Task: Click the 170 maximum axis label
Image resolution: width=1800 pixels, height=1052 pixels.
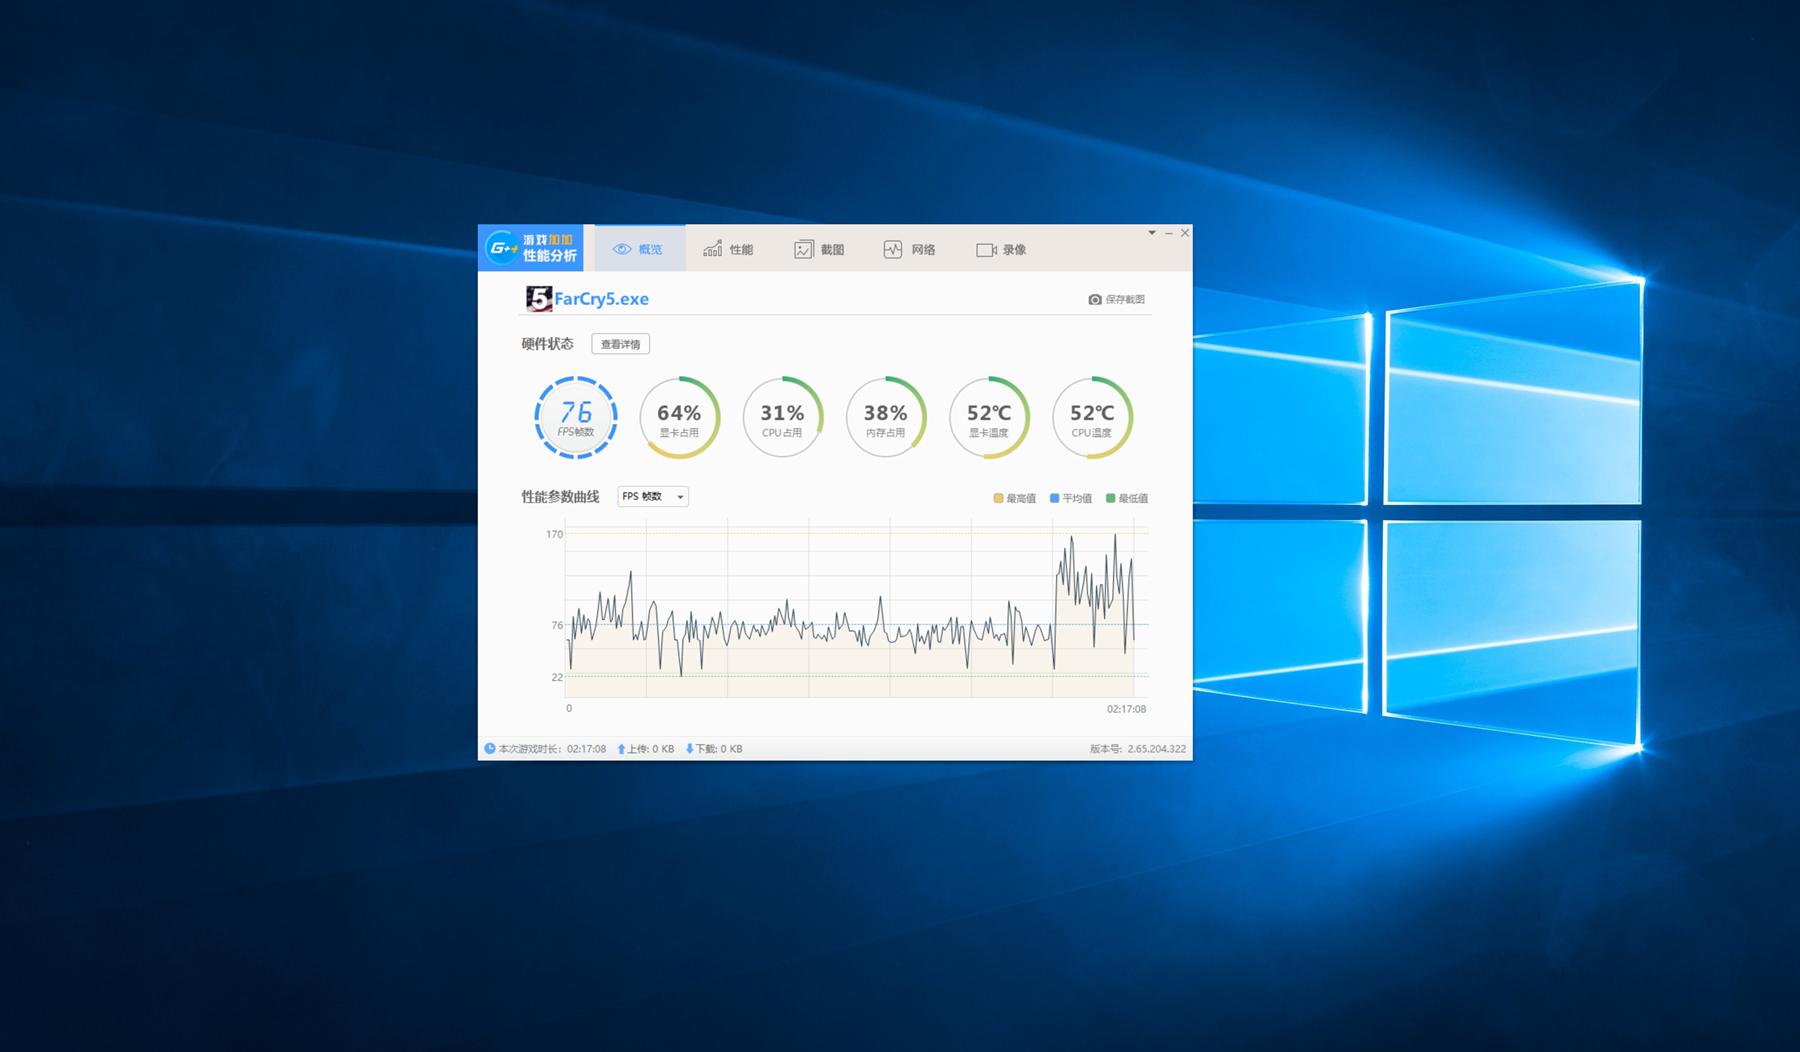Action: tap(554, 534)
